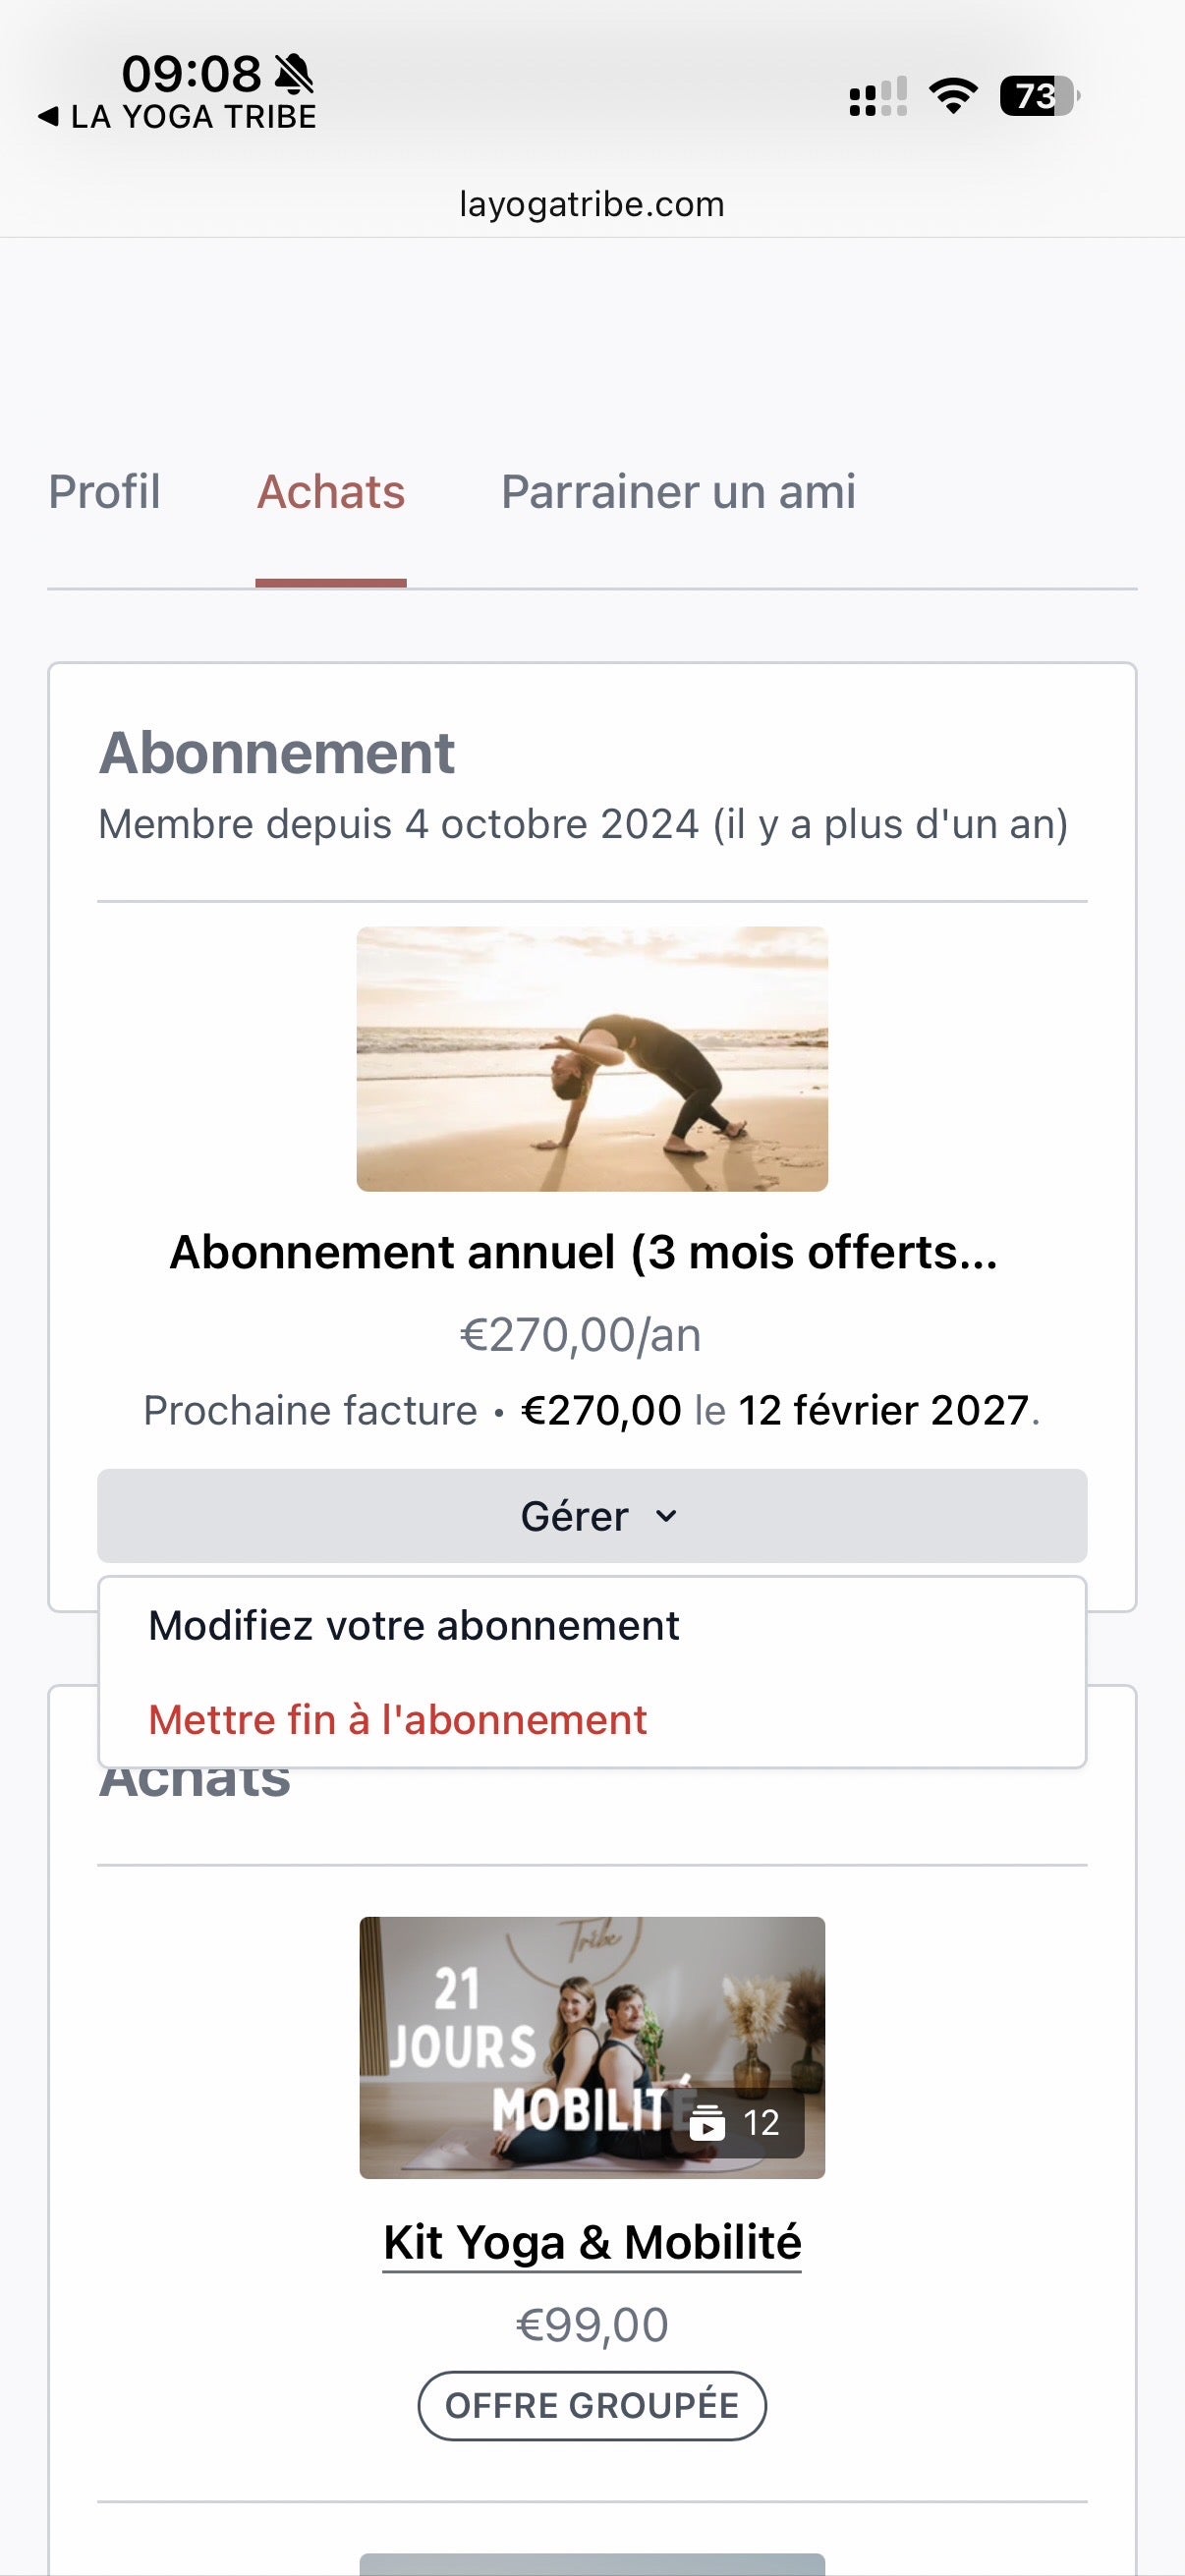Open the Profil tab
Viewport: 1185px width, 2576px height.
click(x=104, y=492)
